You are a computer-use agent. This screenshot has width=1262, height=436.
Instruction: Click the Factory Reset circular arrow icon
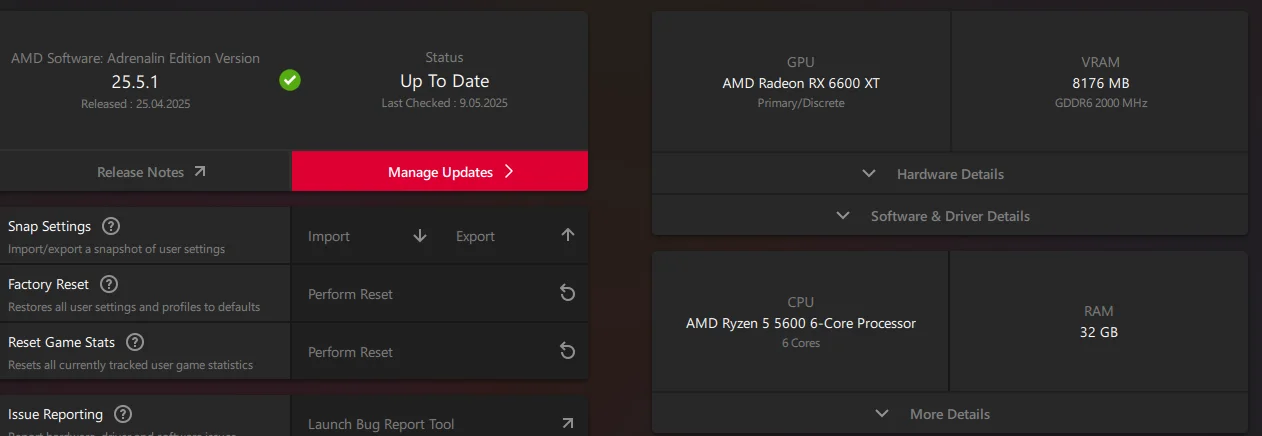(567, 294)
